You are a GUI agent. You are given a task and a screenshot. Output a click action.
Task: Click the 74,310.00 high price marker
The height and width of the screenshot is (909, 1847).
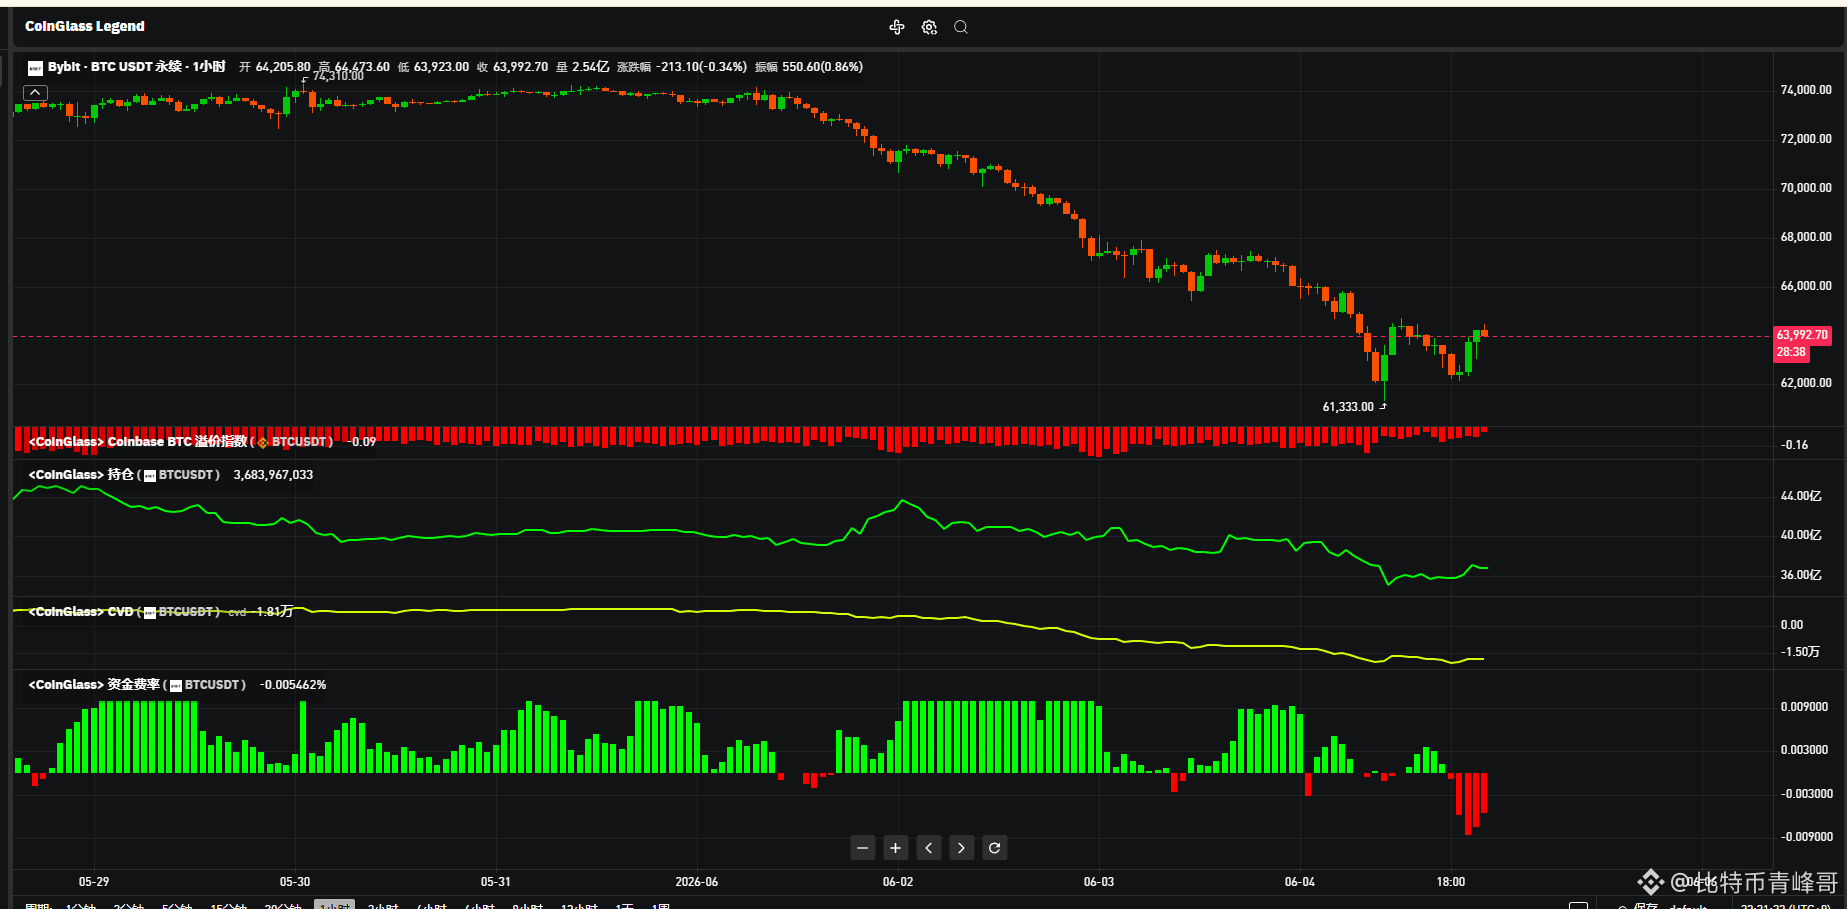338,76
